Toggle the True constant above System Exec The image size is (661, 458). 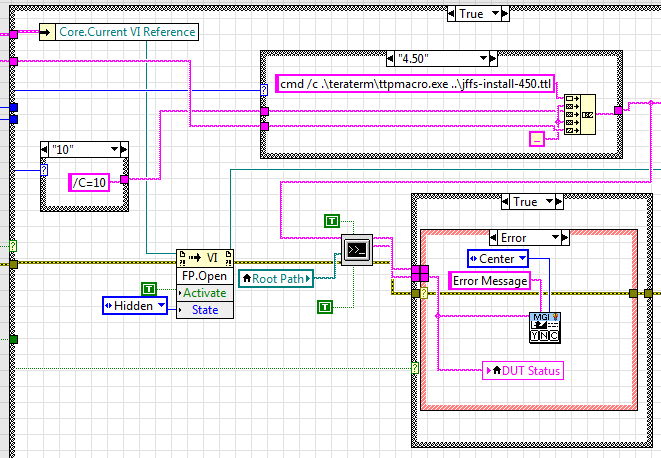(333, 220)
